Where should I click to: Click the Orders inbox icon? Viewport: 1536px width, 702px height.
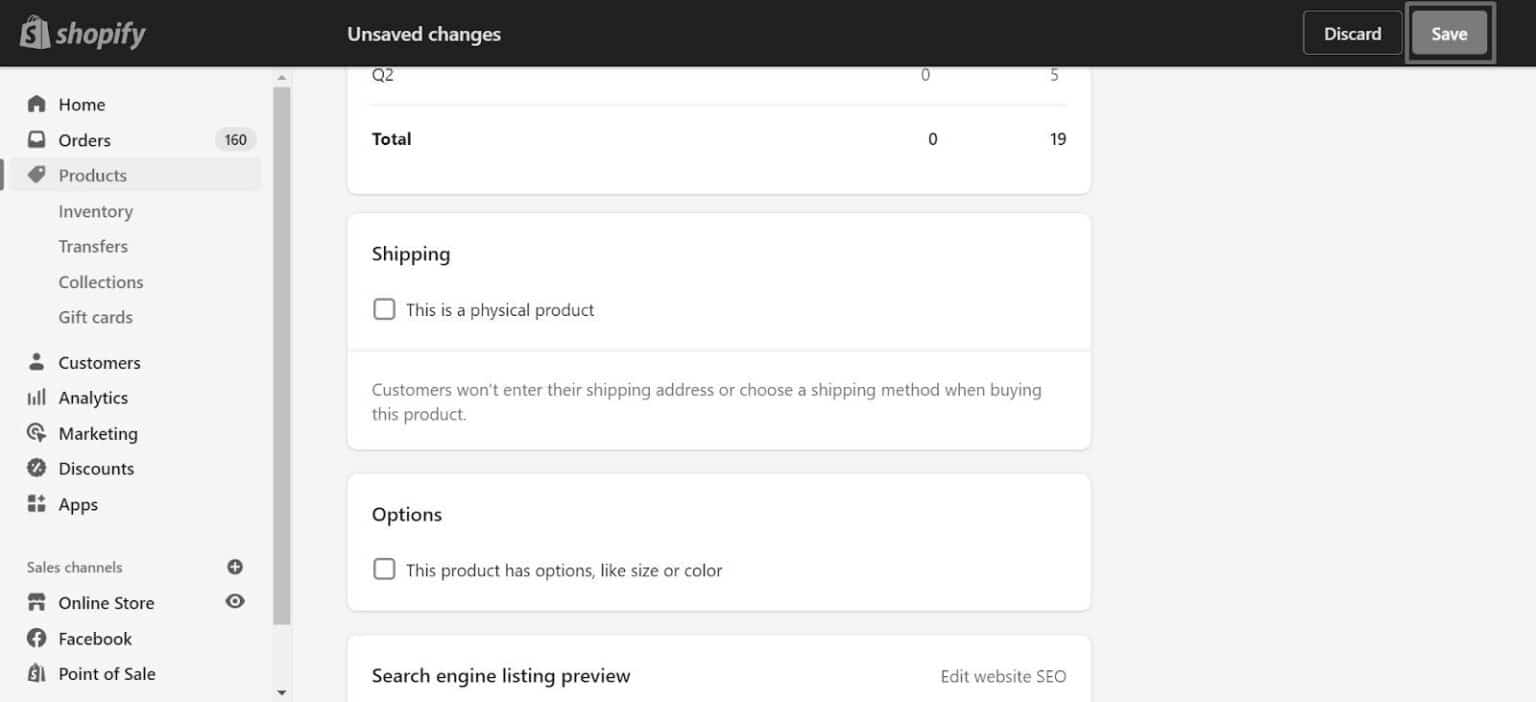tap(37, 140)
